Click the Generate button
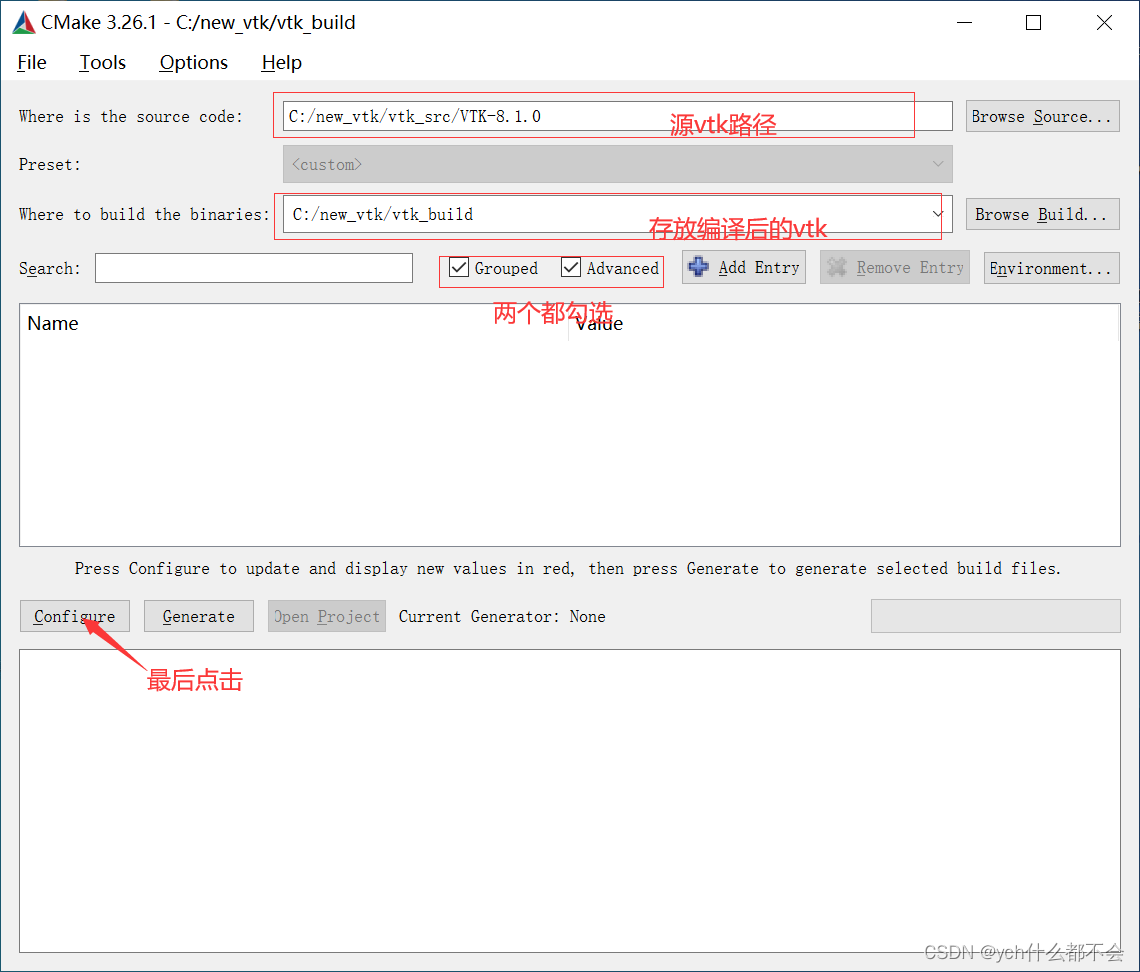The height and width of the screenshot is (972, 1140). [198, 616]
